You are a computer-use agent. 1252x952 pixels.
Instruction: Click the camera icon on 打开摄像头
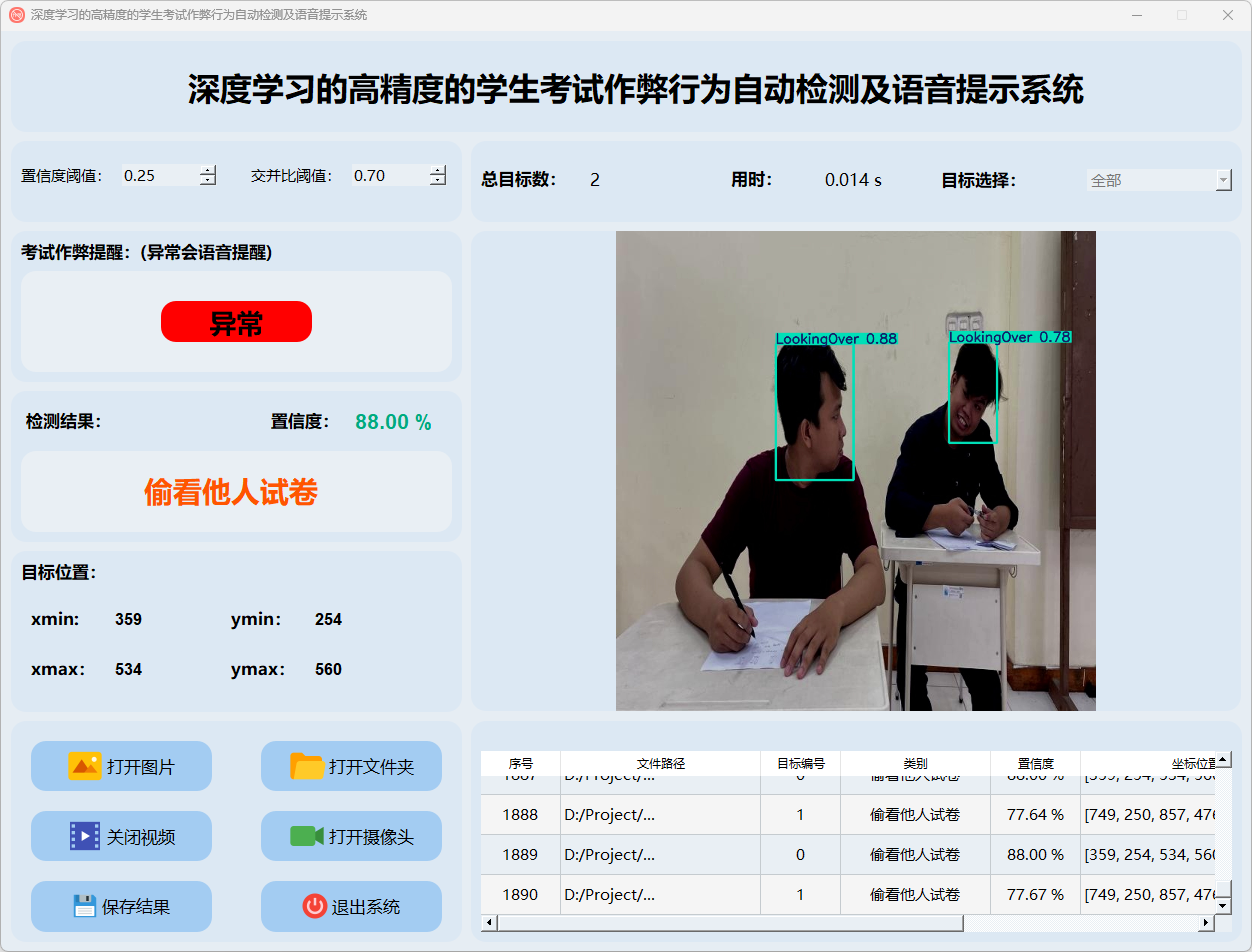click(x=307, y=836)
